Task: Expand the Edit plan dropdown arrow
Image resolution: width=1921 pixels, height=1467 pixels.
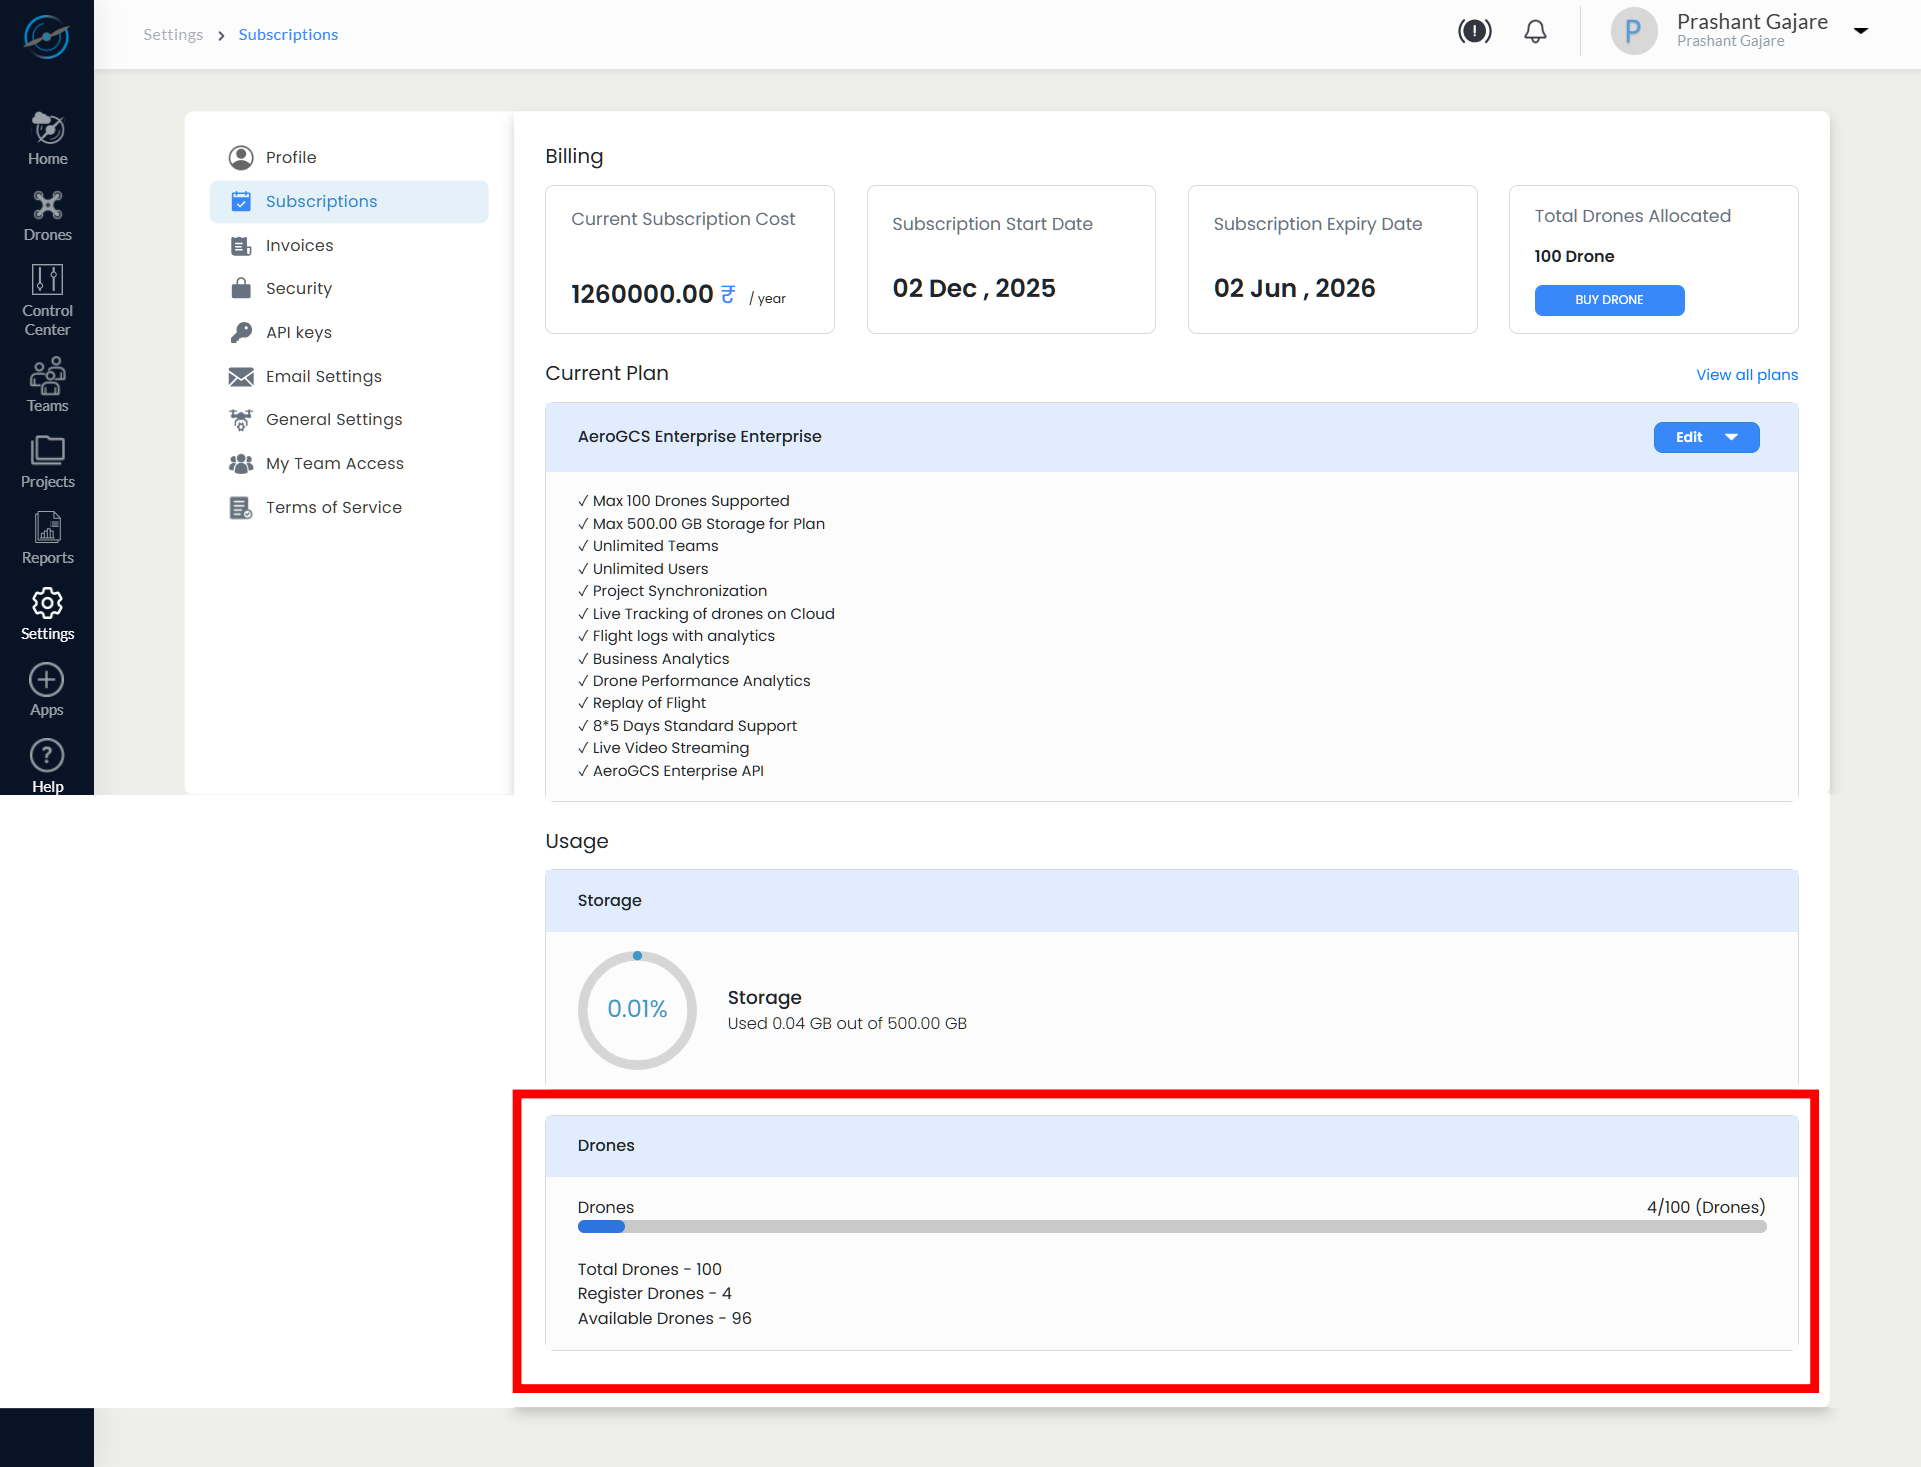Action: (x=1731, y=437)
